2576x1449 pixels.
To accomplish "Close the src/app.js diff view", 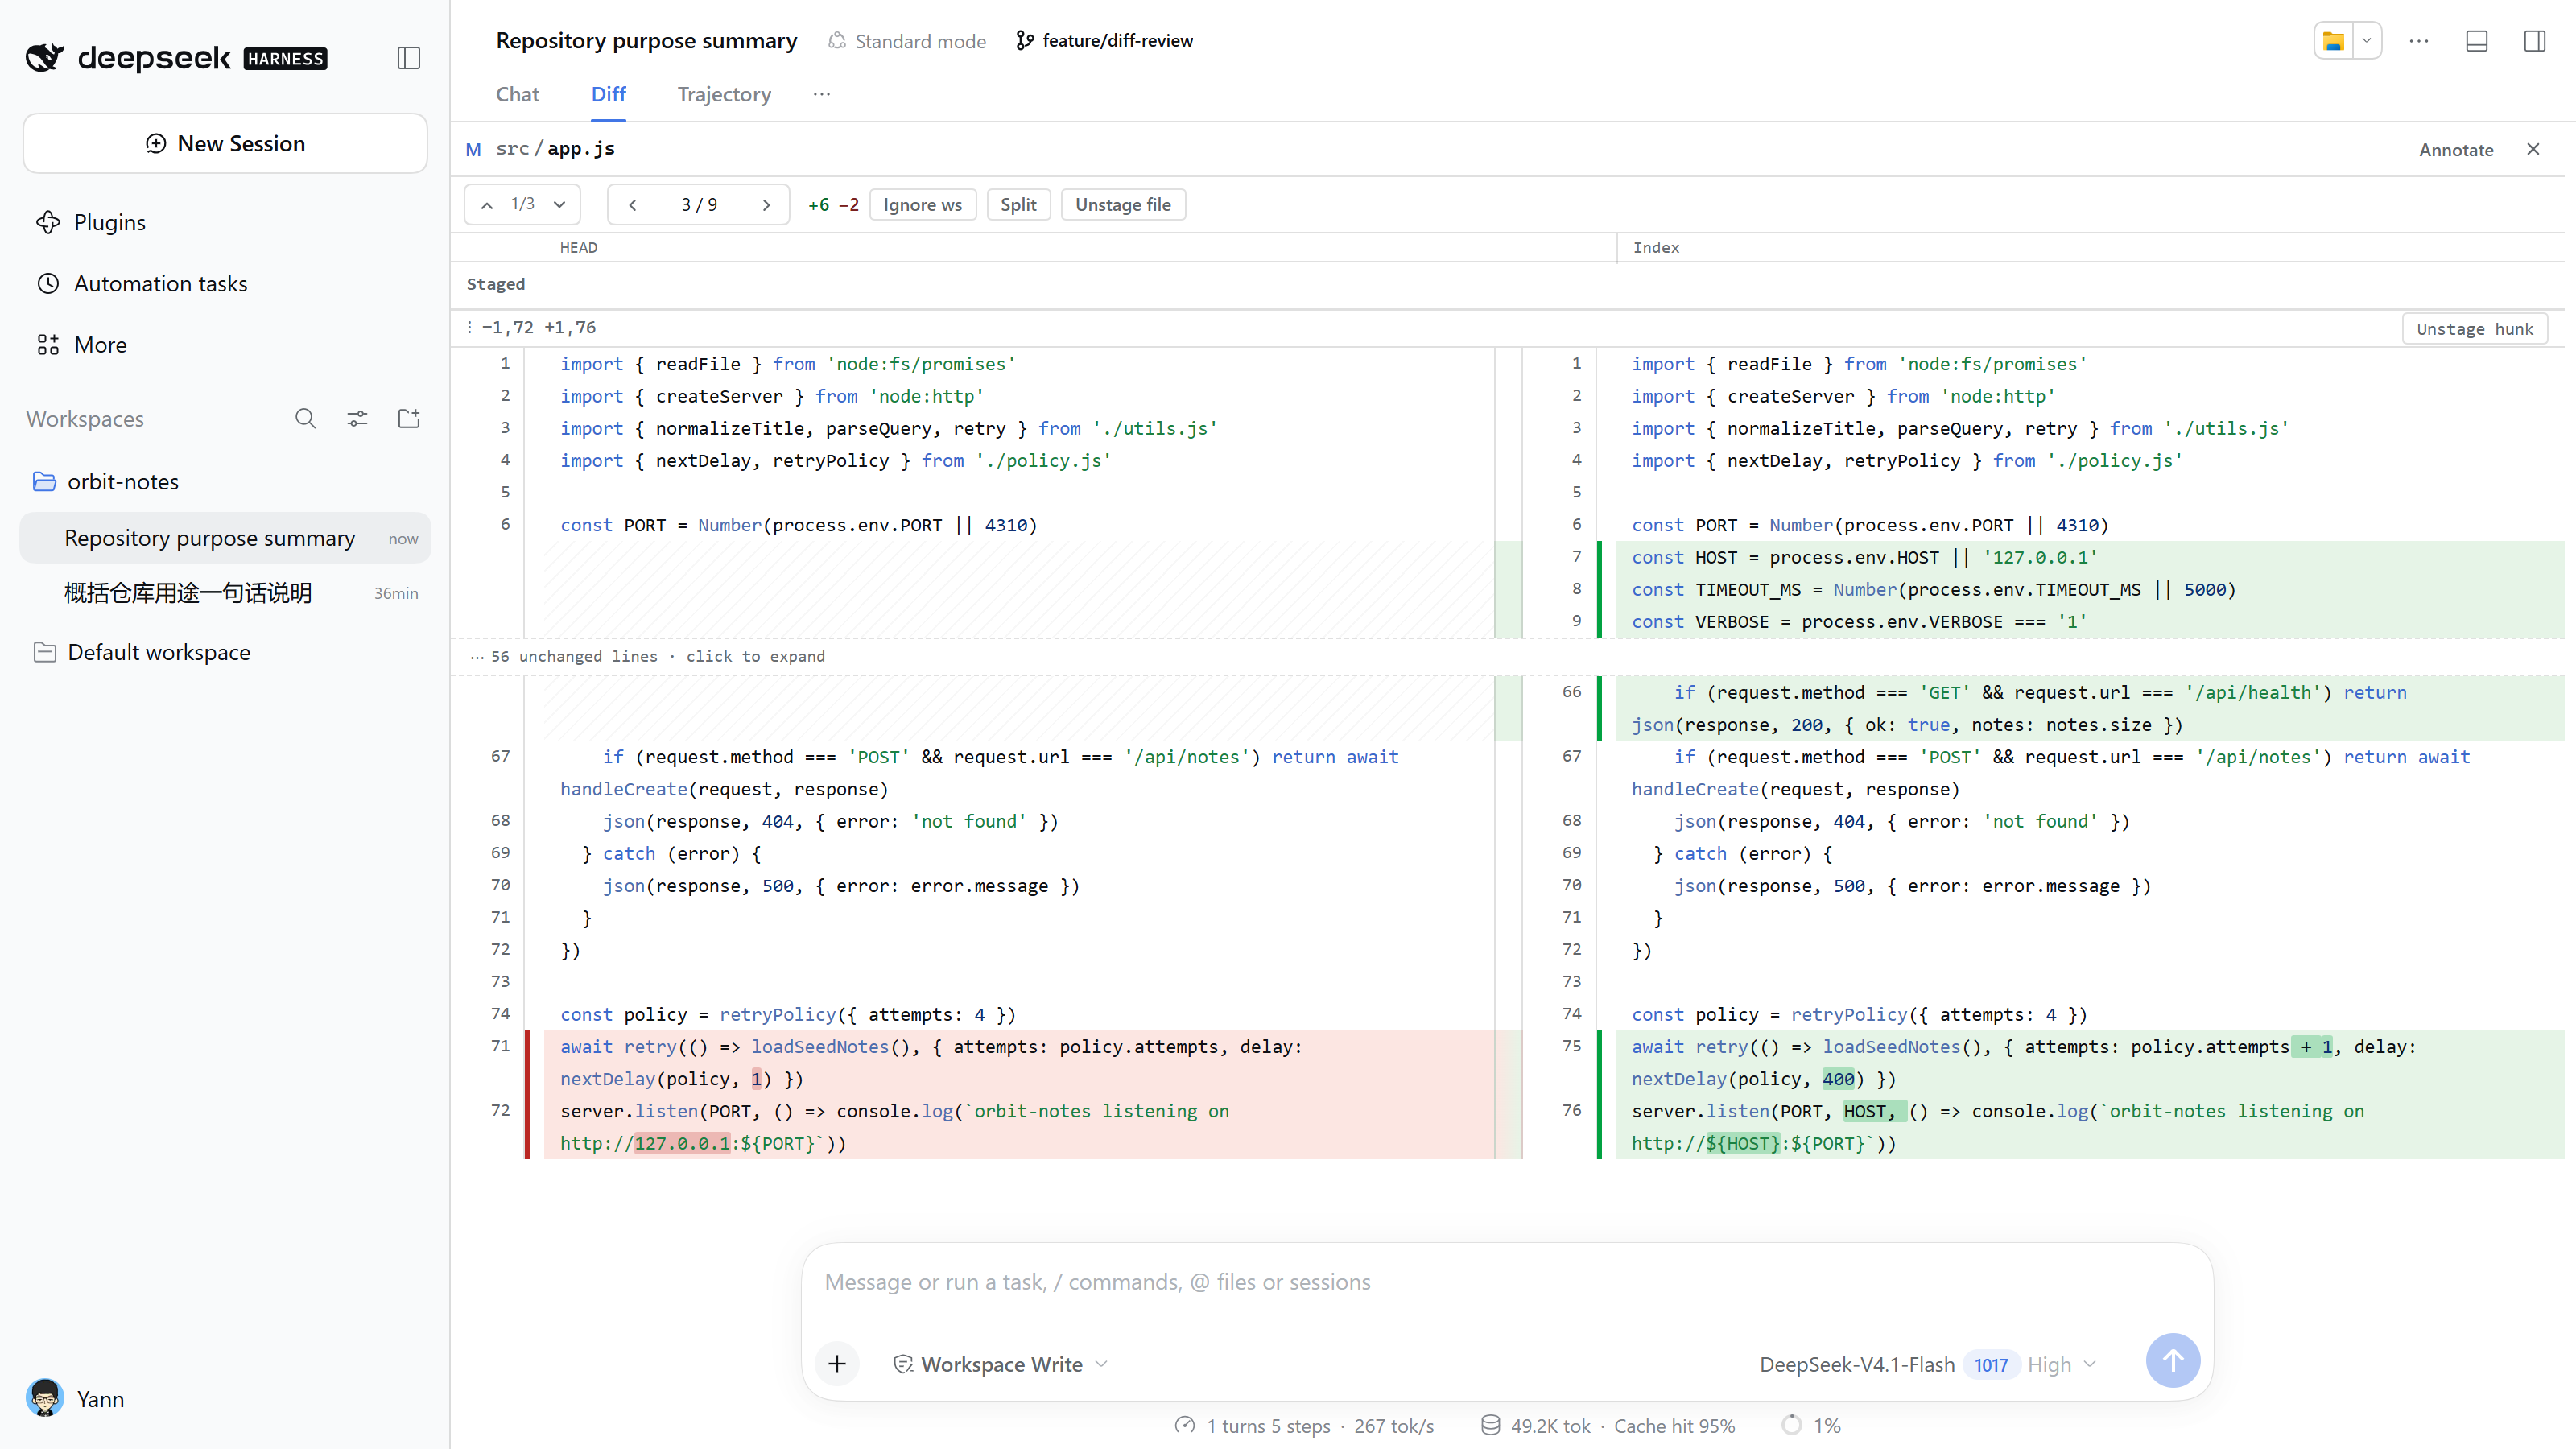I will [2533, 149].
